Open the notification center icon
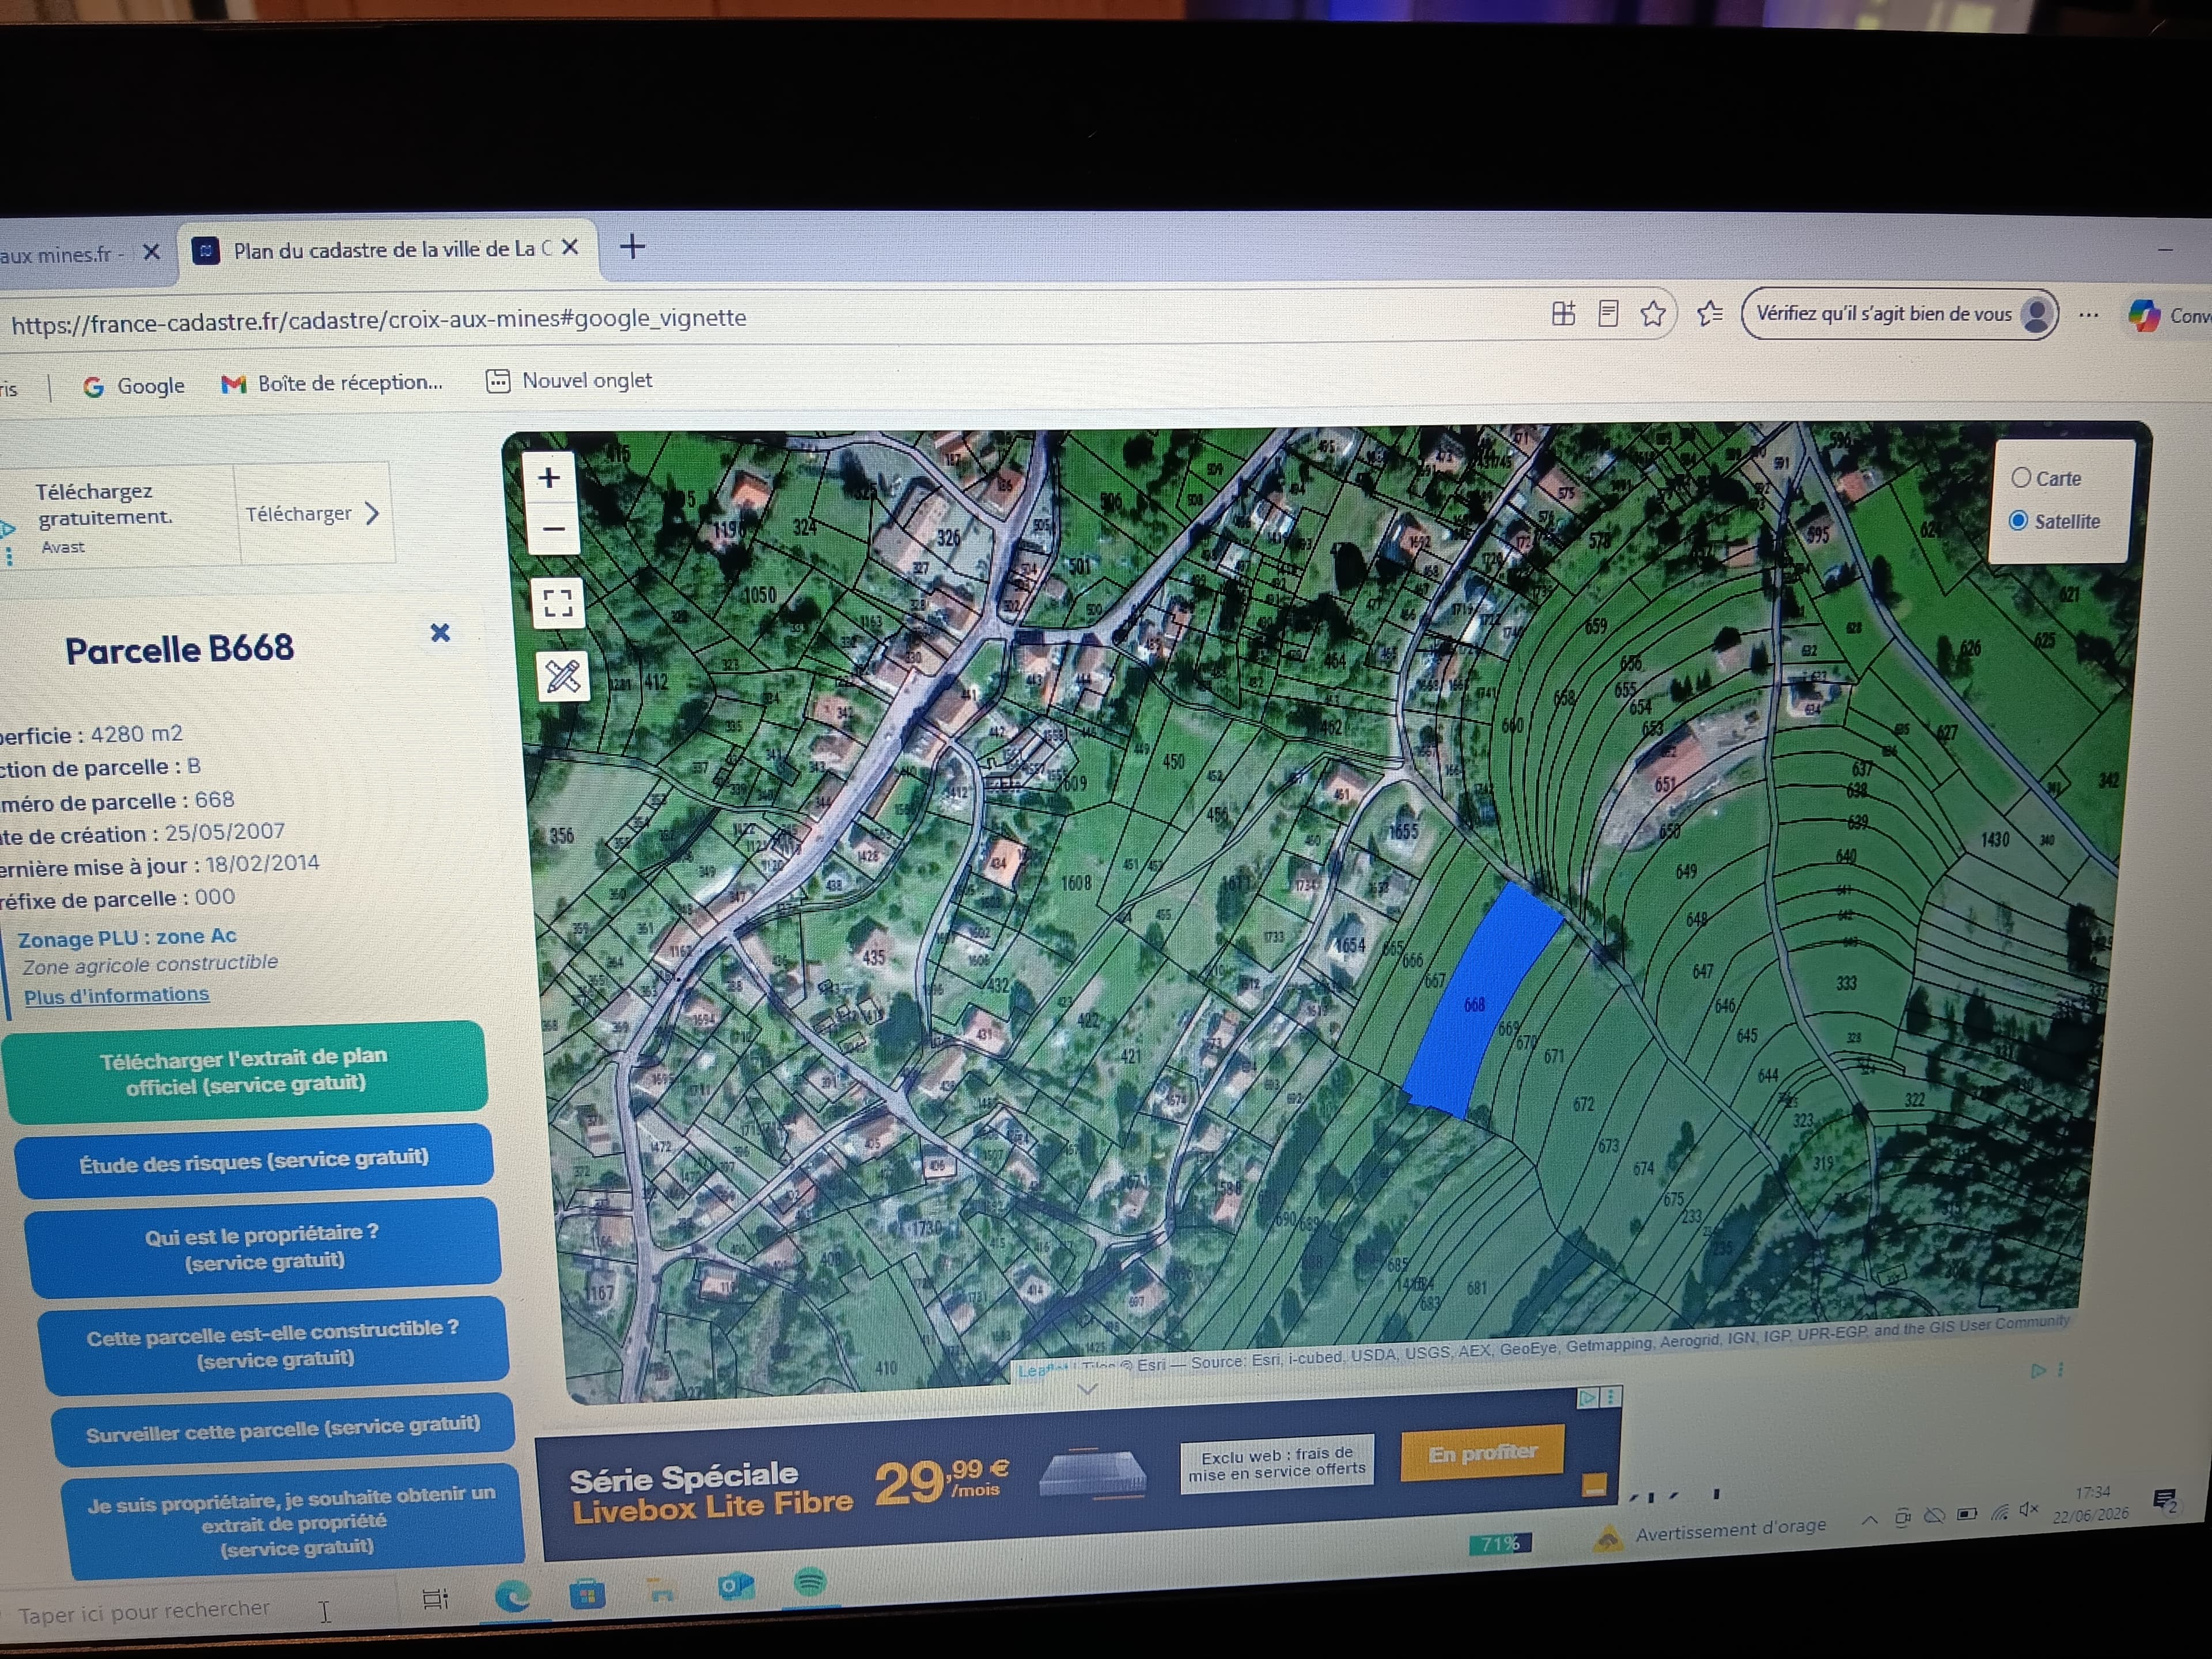 2165,1500
